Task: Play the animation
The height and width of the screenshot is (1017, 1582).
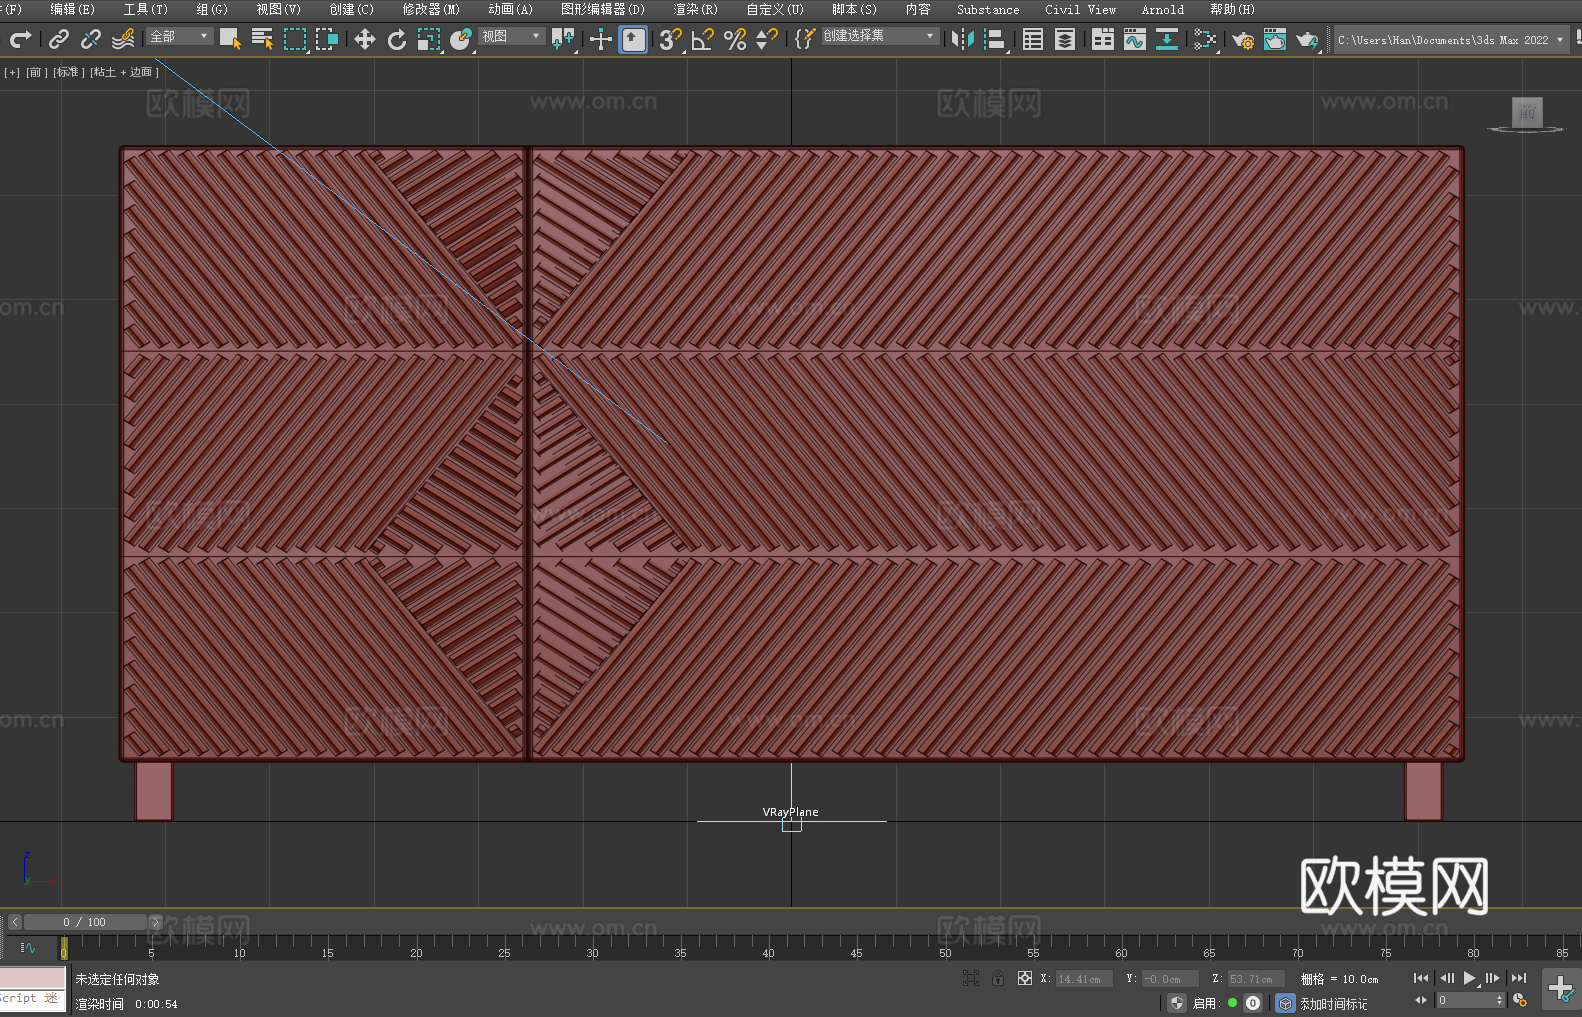Action: (x=1470, y=978)
